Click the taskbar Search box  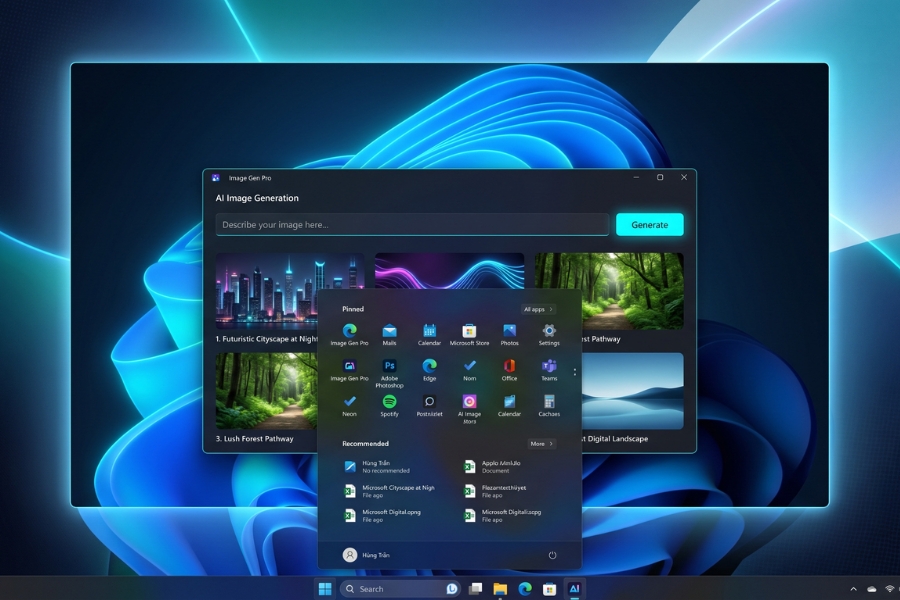point(400,589)
